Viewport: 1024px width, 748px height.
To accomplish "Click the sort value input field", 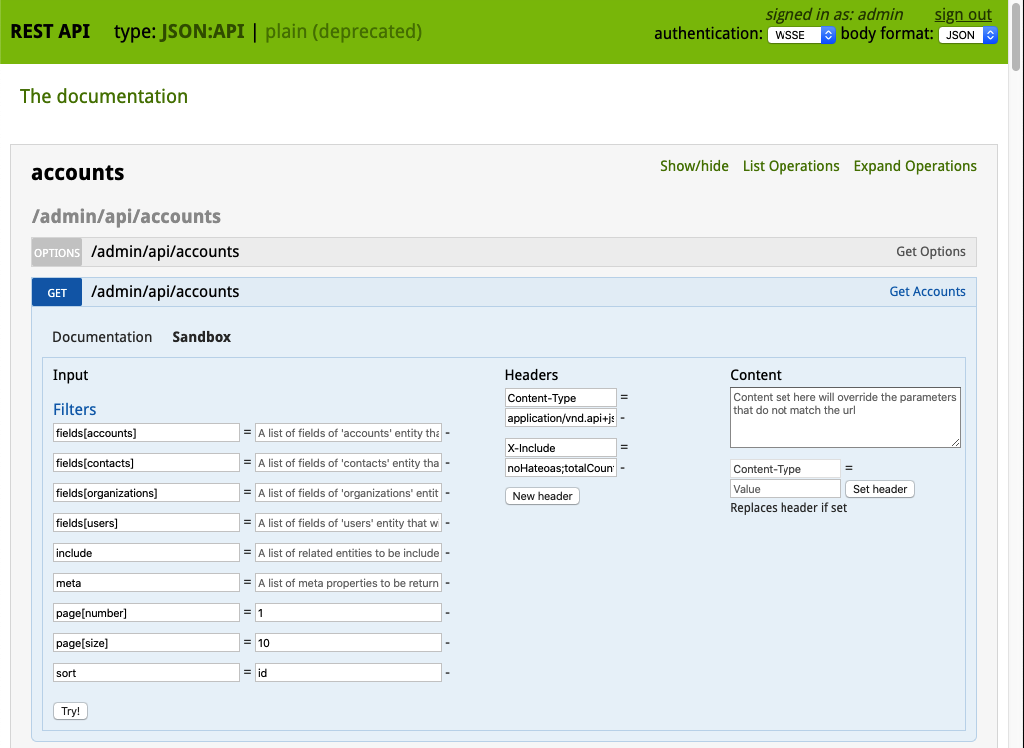I will click(x=348, y=673).
